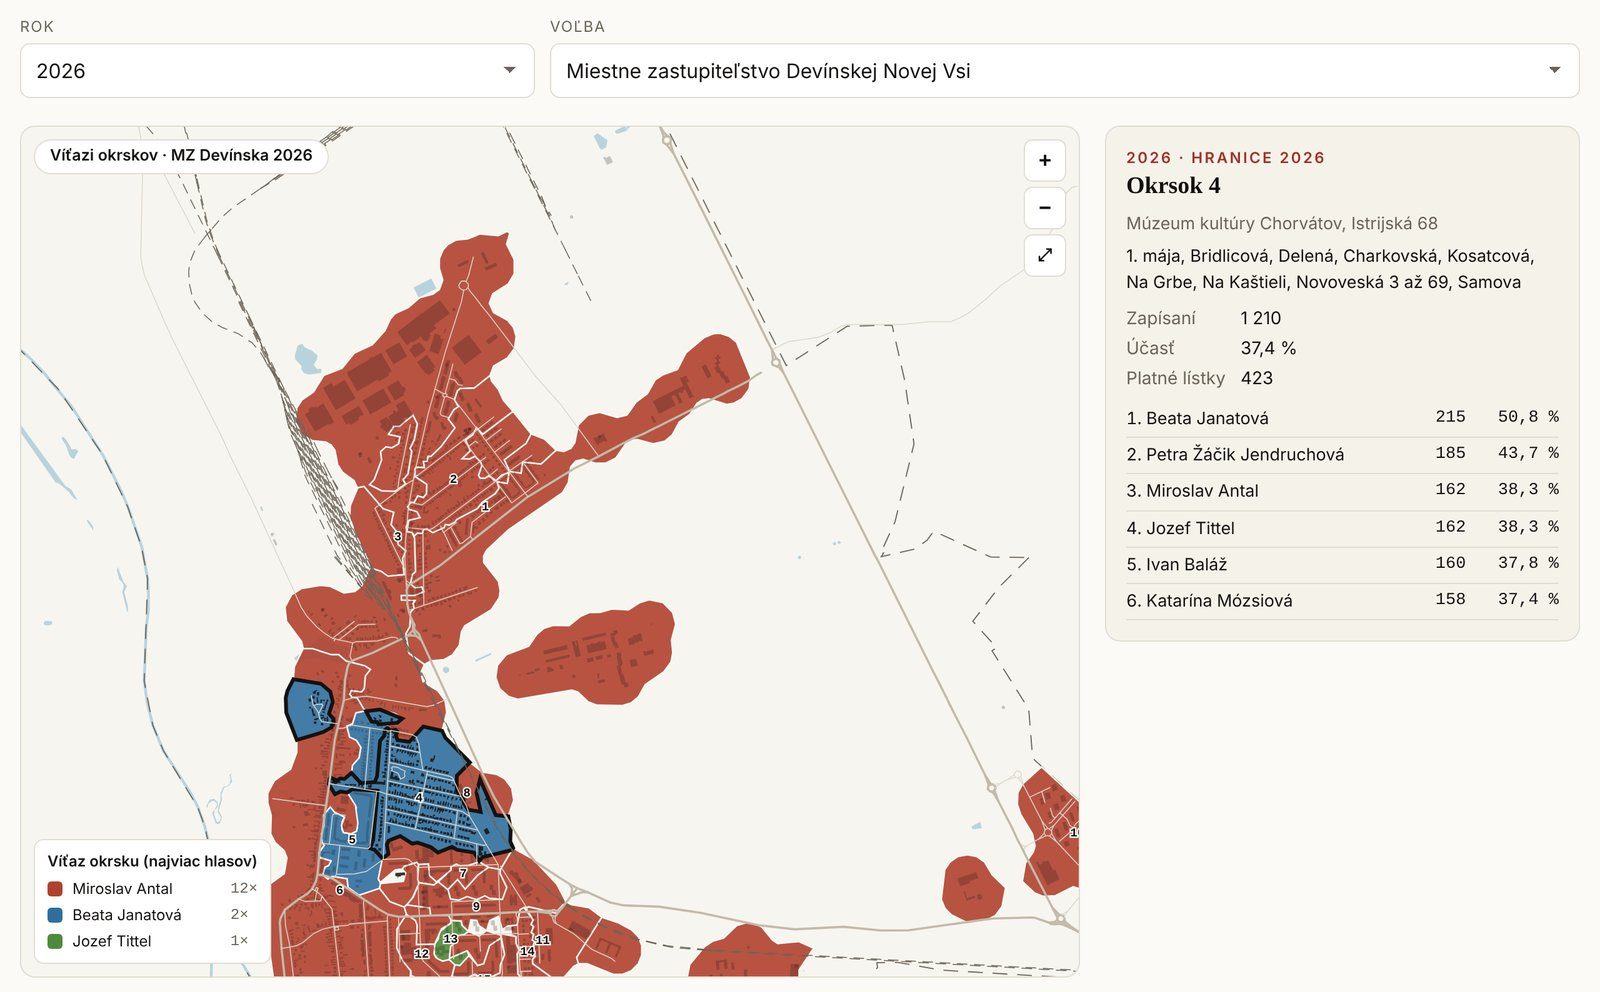Select district 11 label on the map
The width and height of the screenshot is (1600, 992).
click(x=542, y=940)
